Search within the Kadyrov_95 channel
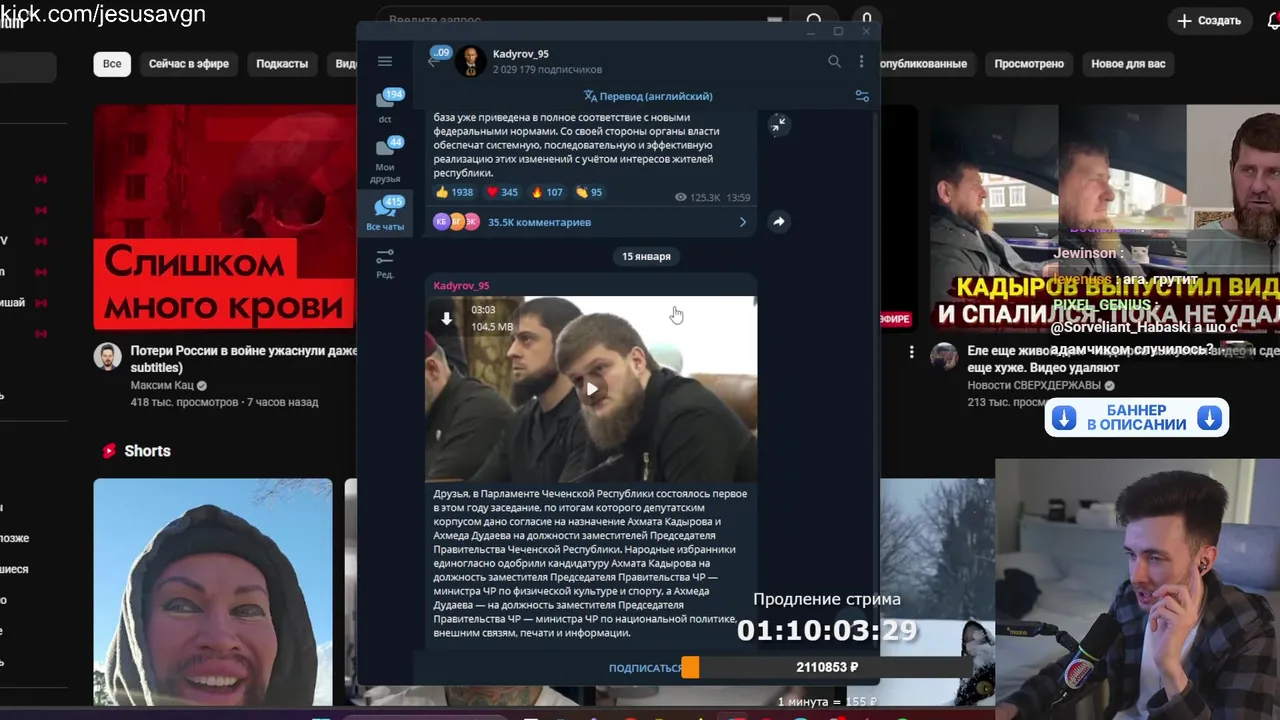This screenshot has height=720, width=1280. [834, 61]
